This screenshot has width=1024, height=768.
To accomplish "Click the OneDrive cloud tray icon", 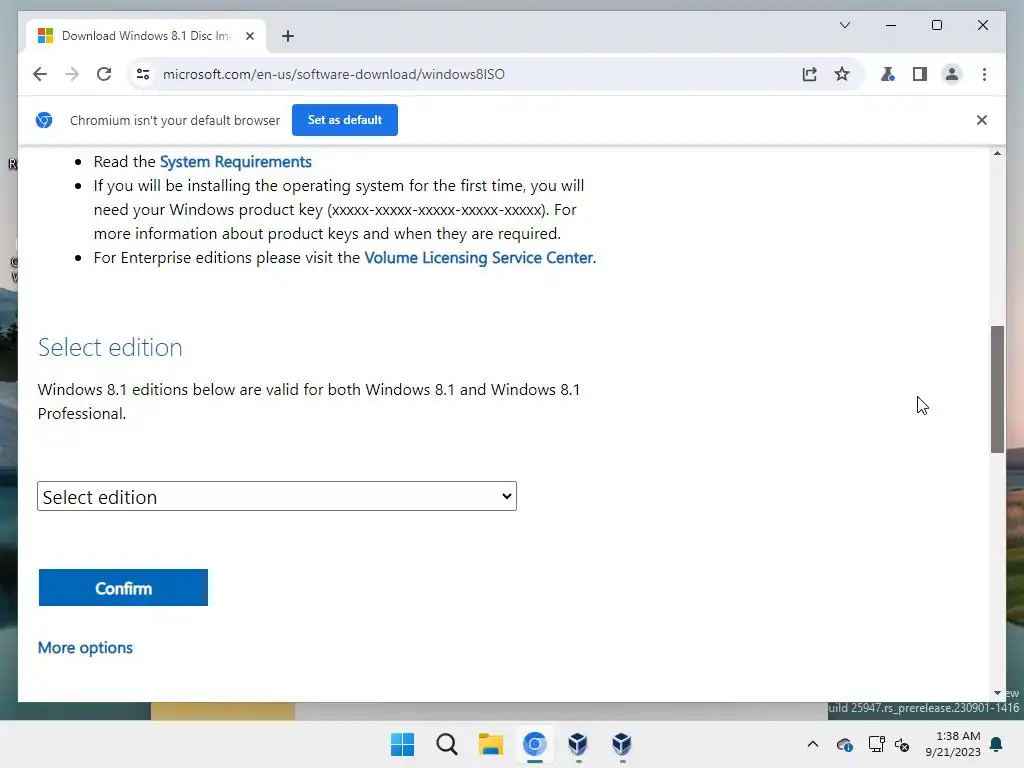I will tap(844, 744).
